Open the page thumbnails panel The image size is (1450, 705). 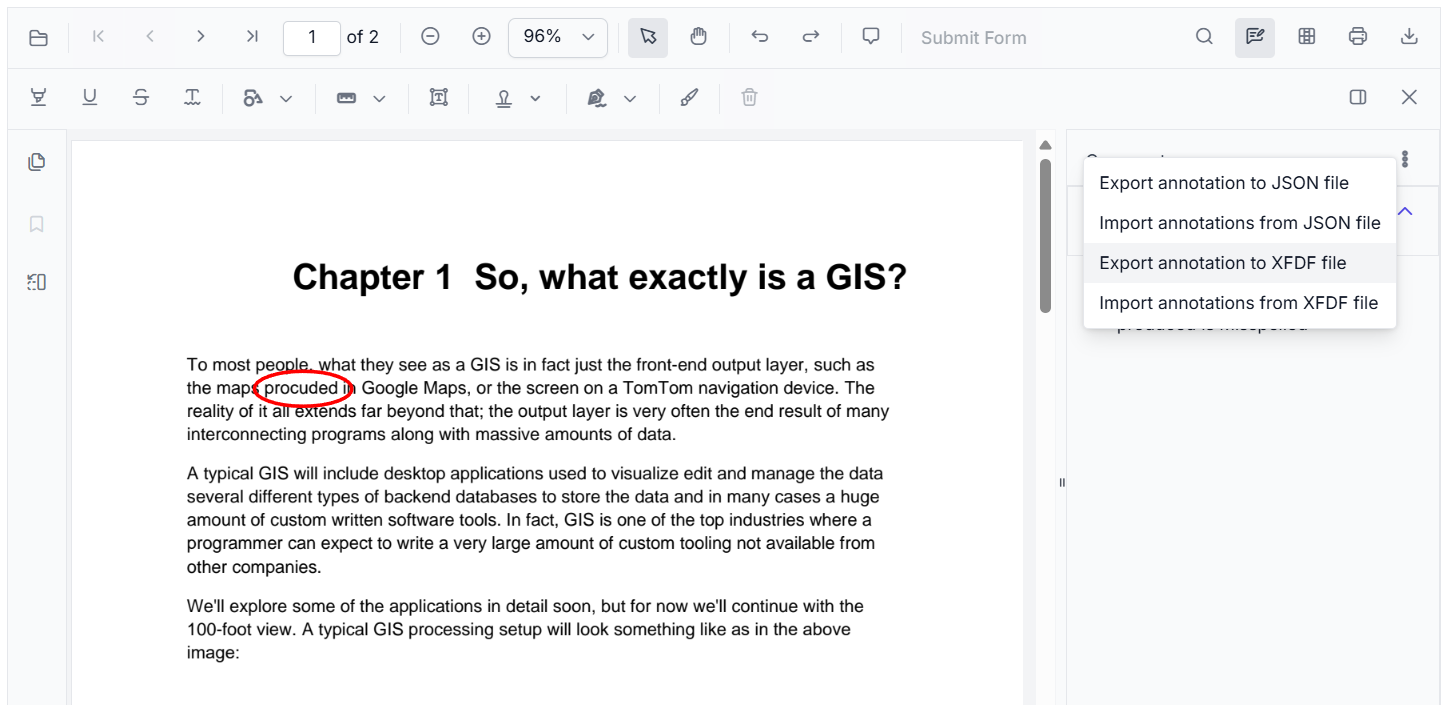[x=37, y=162]
